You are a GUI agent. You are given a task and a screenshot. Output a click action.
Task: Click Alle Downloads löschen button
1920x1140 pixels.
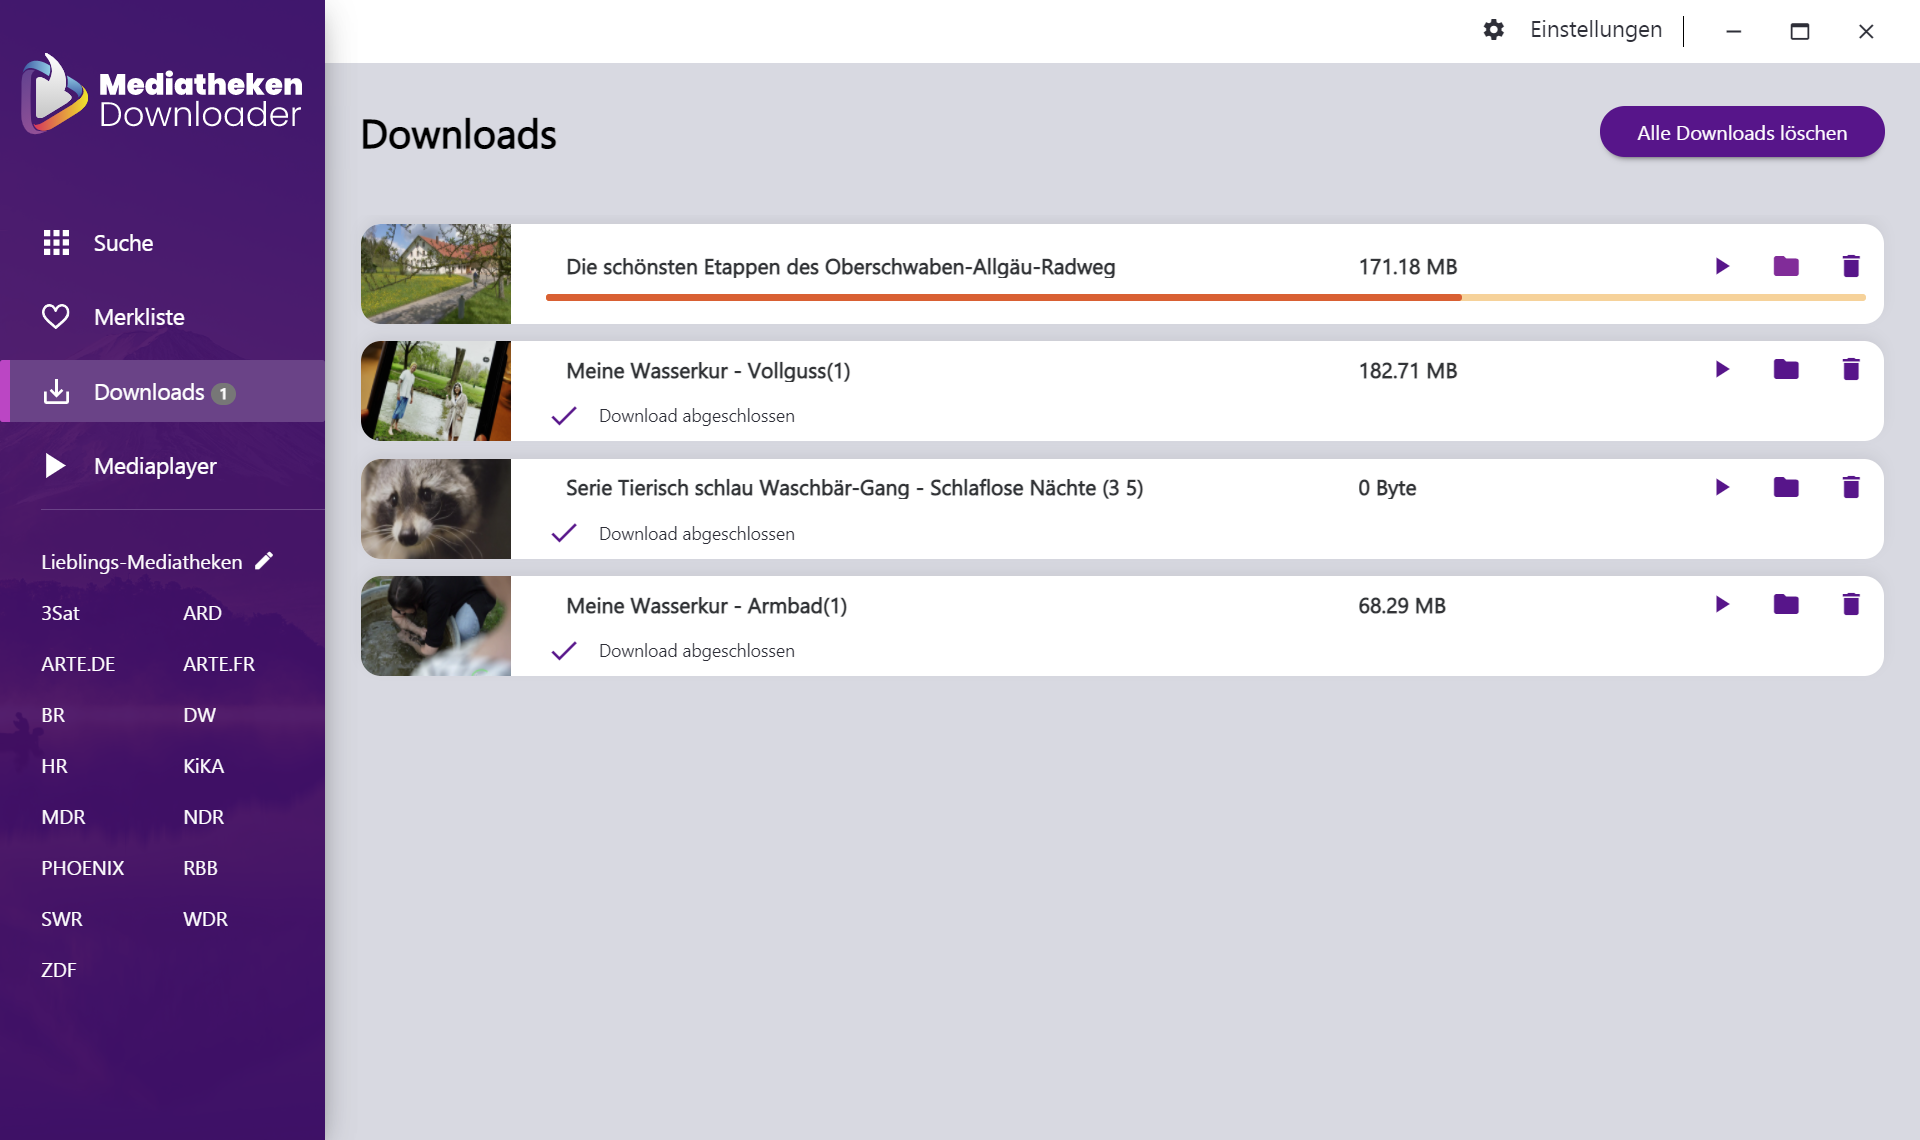[1741, 133]
